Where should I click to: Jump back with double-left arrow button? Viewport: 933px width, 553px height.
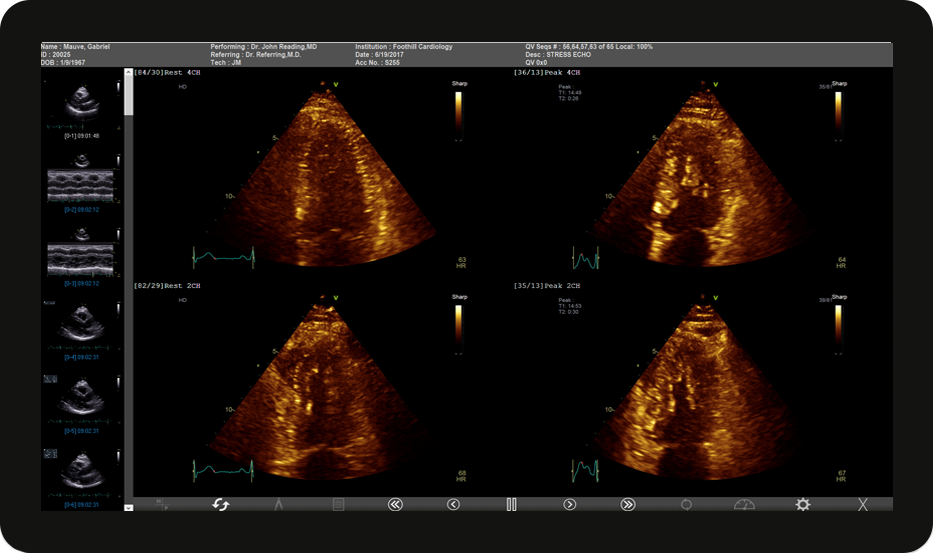coord(395,505)
